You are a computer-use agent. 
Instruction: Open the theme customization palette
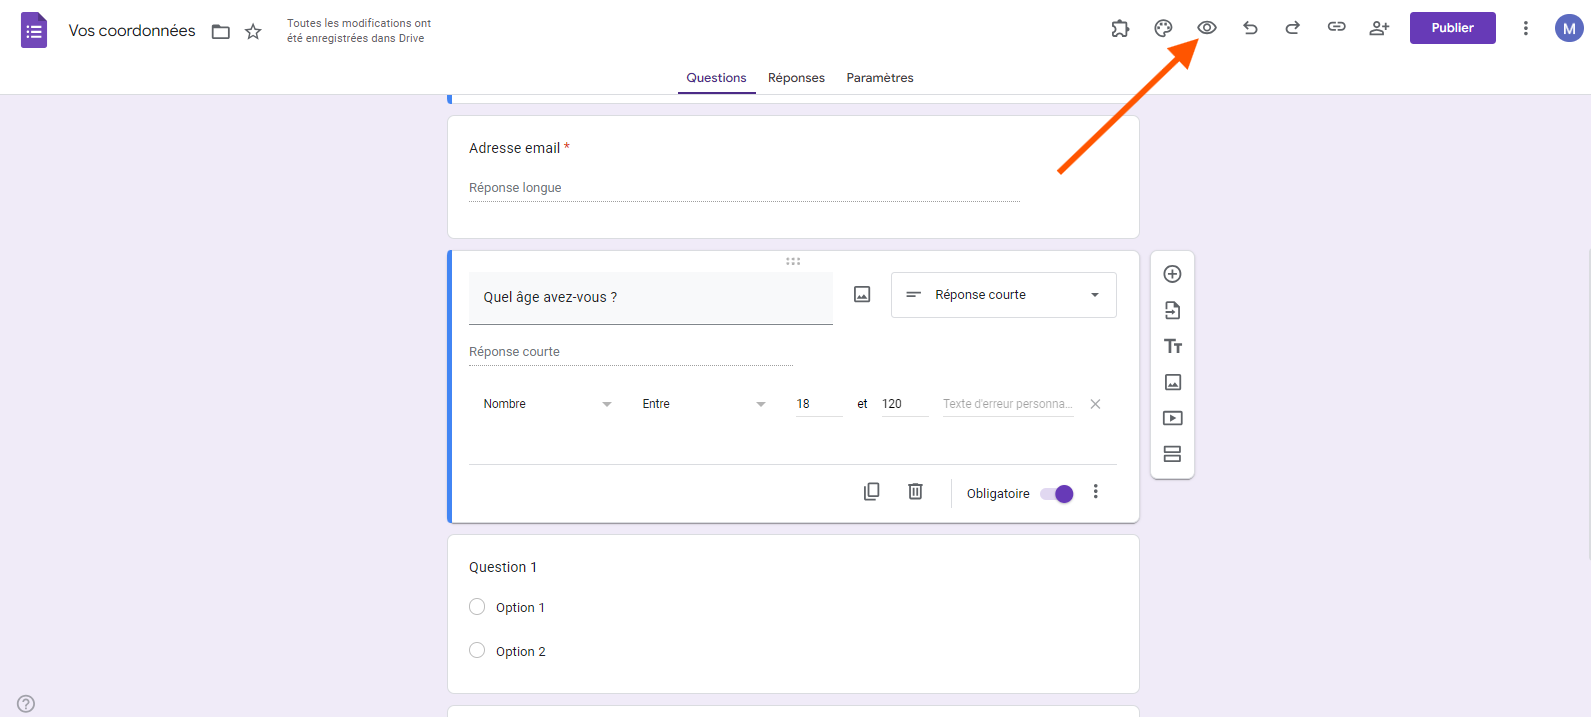(x=1163, y=28)
